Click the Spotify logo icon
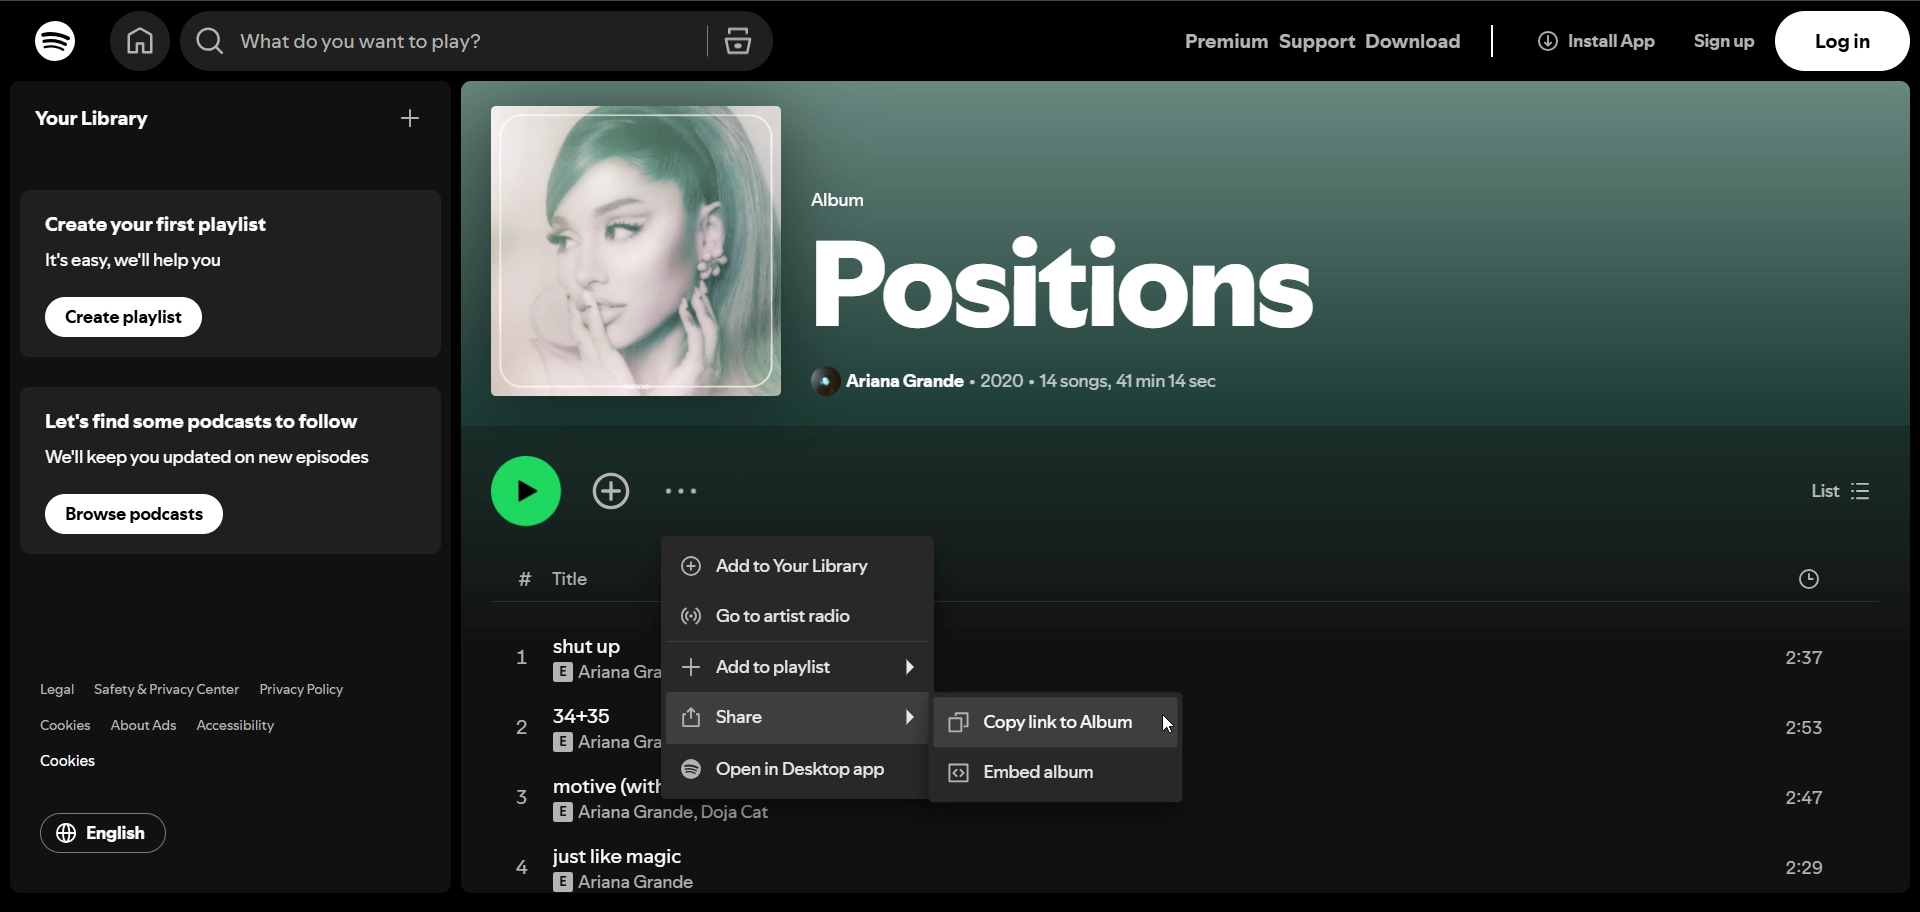Image resolution: width=1920 pixels, height=912 pixels. pos(55,41)
